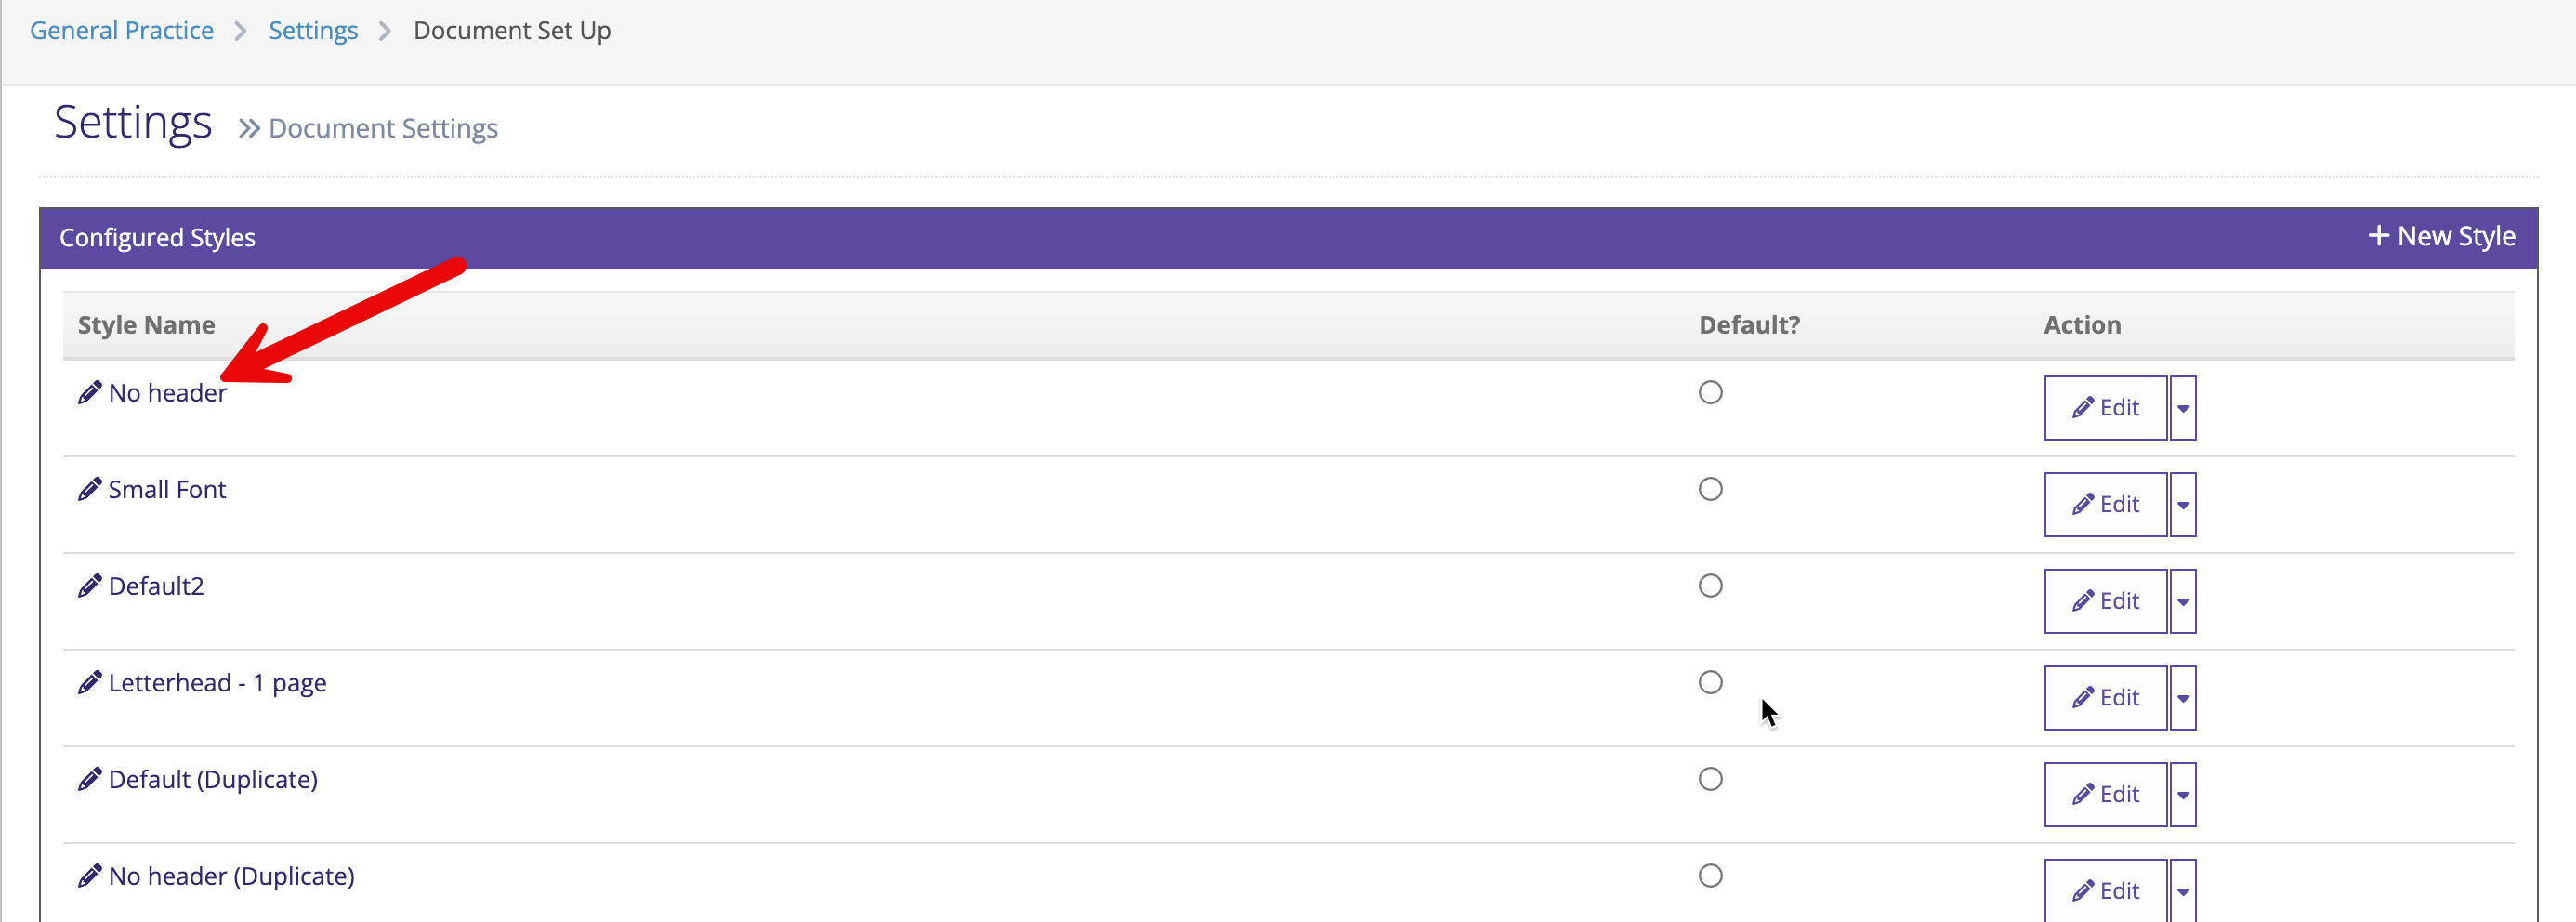Expand action dropdown for Default (Duplicate) row

2183,795
